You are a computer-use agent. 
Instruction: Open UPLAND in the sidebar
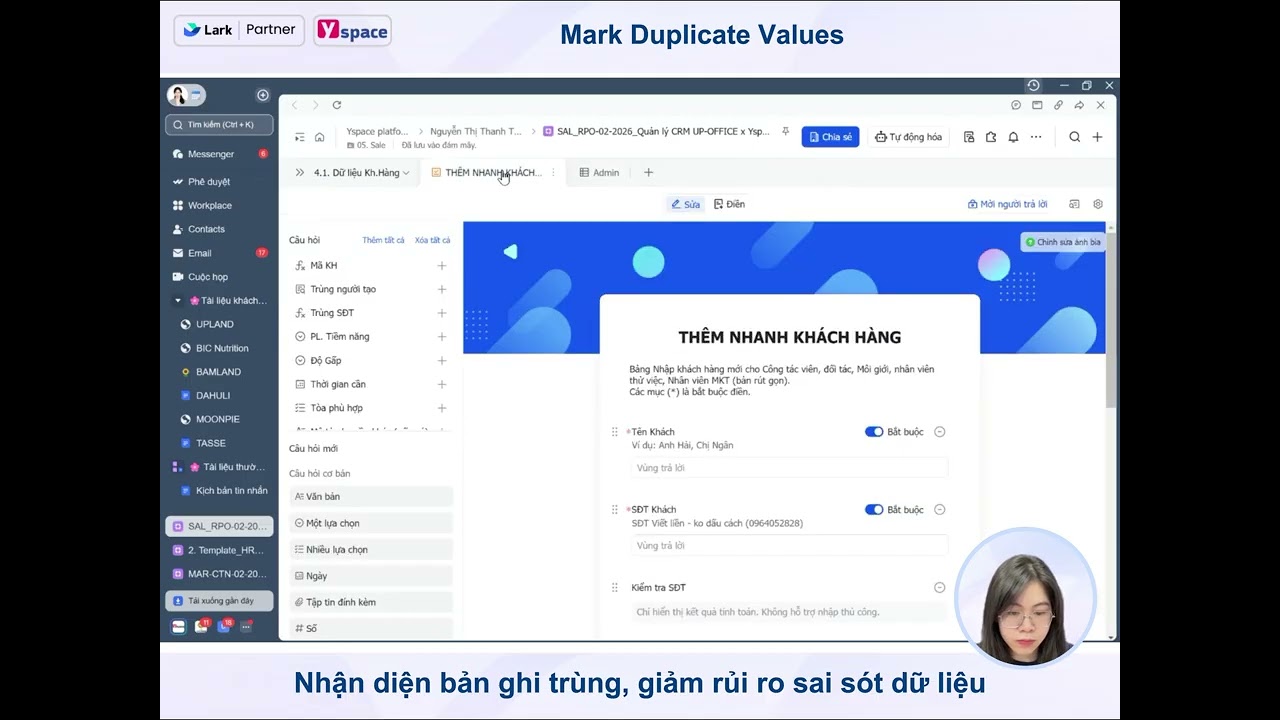[214, 325]
